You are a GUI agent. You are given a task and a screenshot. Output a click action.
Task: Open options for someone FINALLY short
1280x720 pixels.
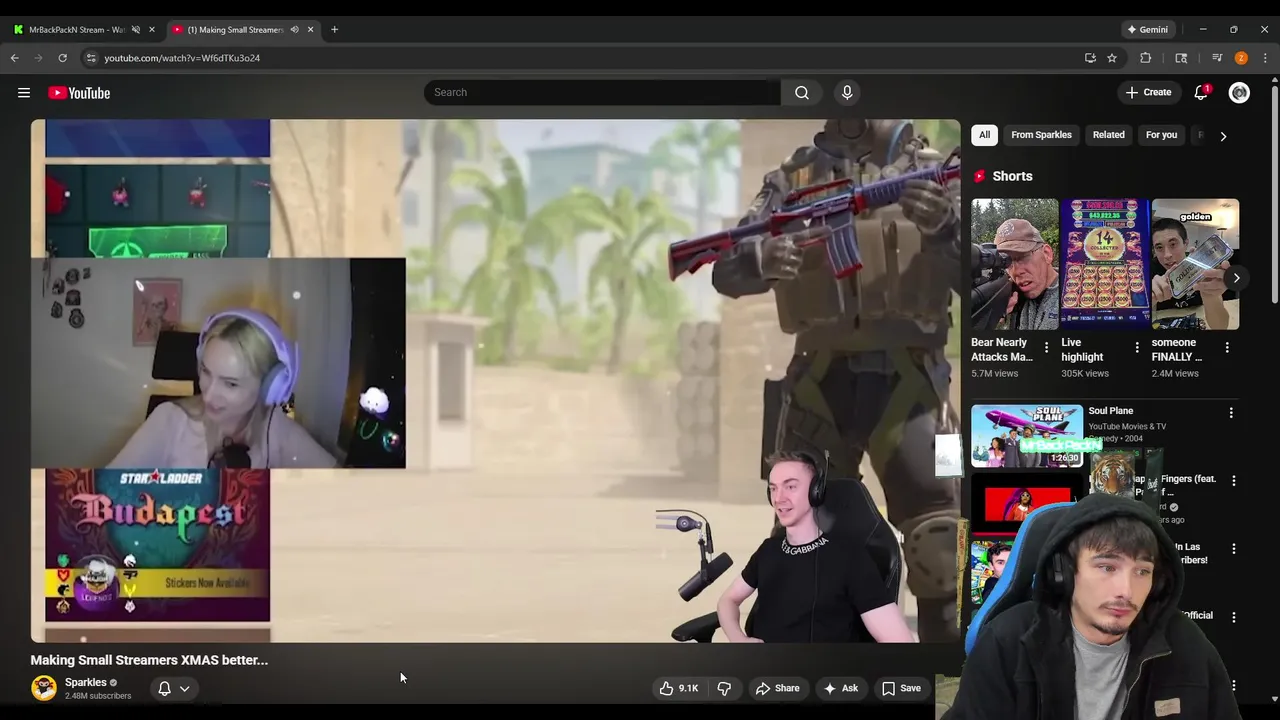coord(1227,347)
